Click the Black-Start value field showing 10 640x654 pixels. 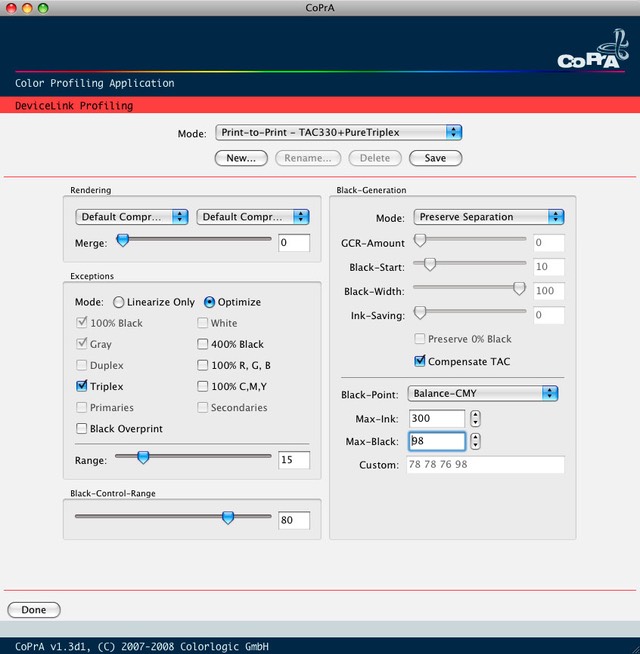click(x=549, y=267)
